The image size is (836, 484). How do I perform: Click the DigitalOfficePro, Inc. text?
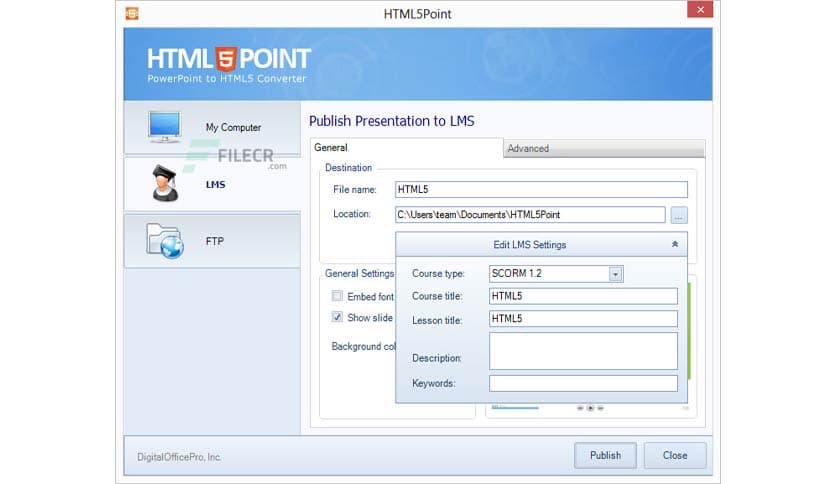pos(179,457)
